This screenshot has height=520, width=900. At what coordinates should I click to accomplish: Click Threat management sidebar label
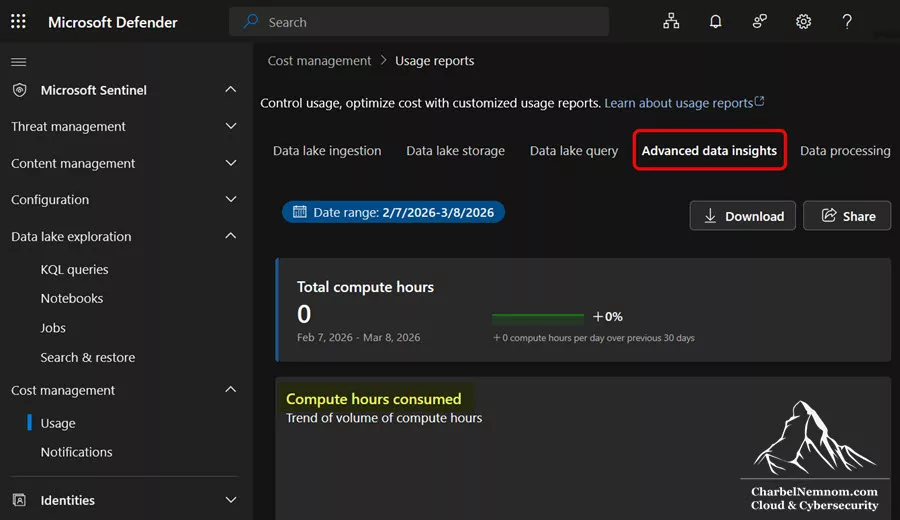point(68,126)
